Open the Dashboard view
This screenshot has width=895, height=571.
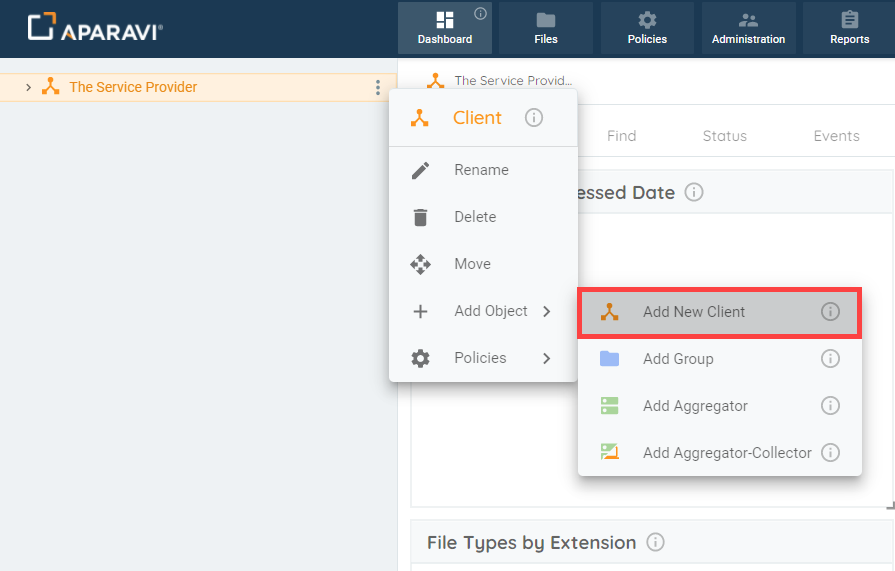point(445,28)
